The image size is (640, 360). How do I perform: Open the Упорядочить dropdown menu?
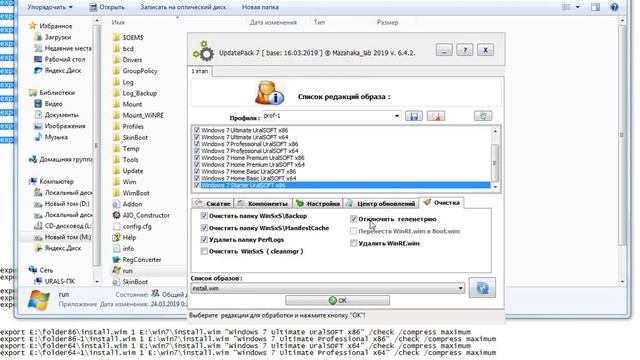pos(50,7)
